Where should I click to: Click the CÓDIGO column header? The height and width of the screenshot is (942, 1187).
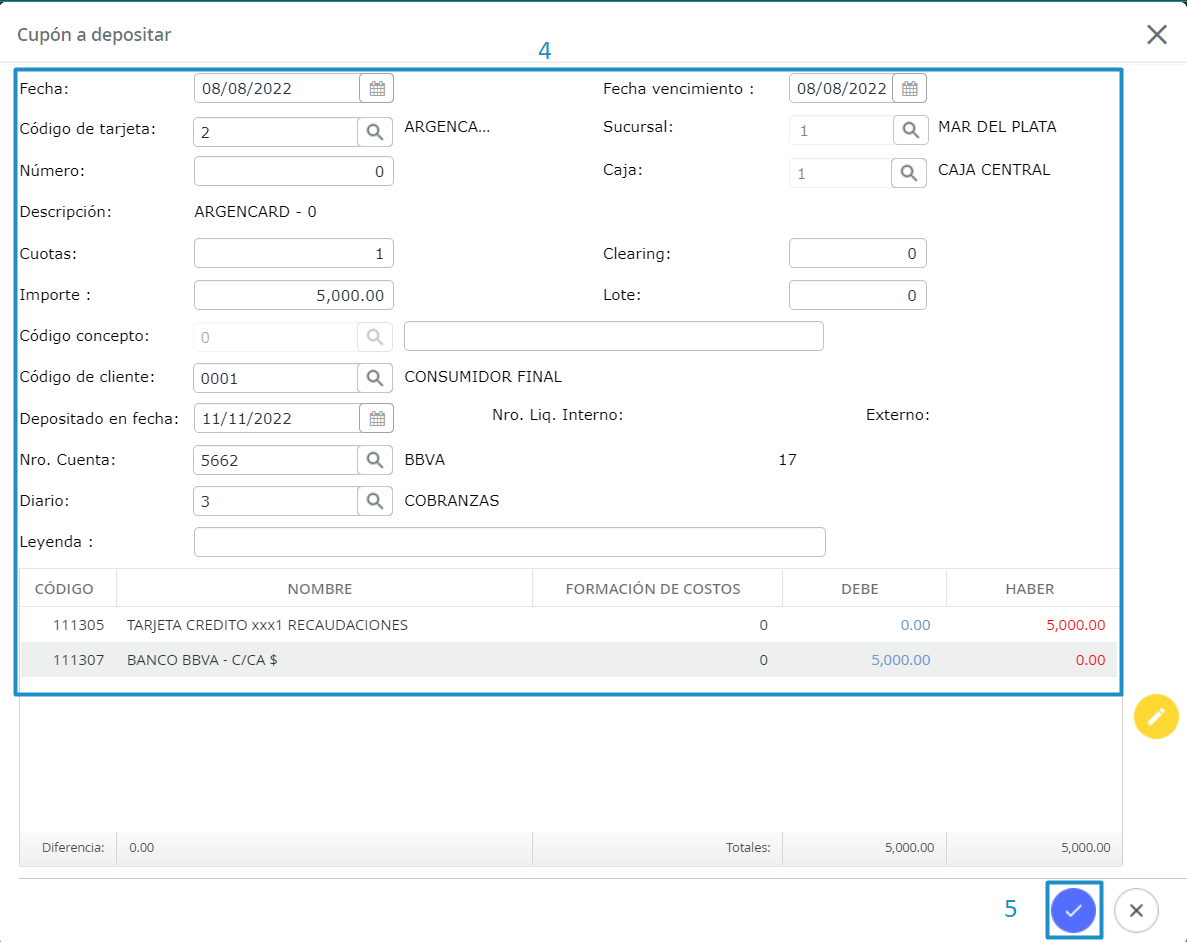[64, 588]
